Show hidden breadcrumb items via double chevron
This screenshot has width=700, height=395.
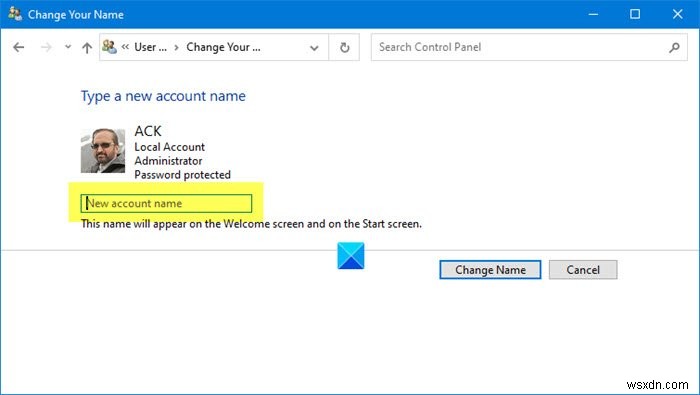click(125, 47)
